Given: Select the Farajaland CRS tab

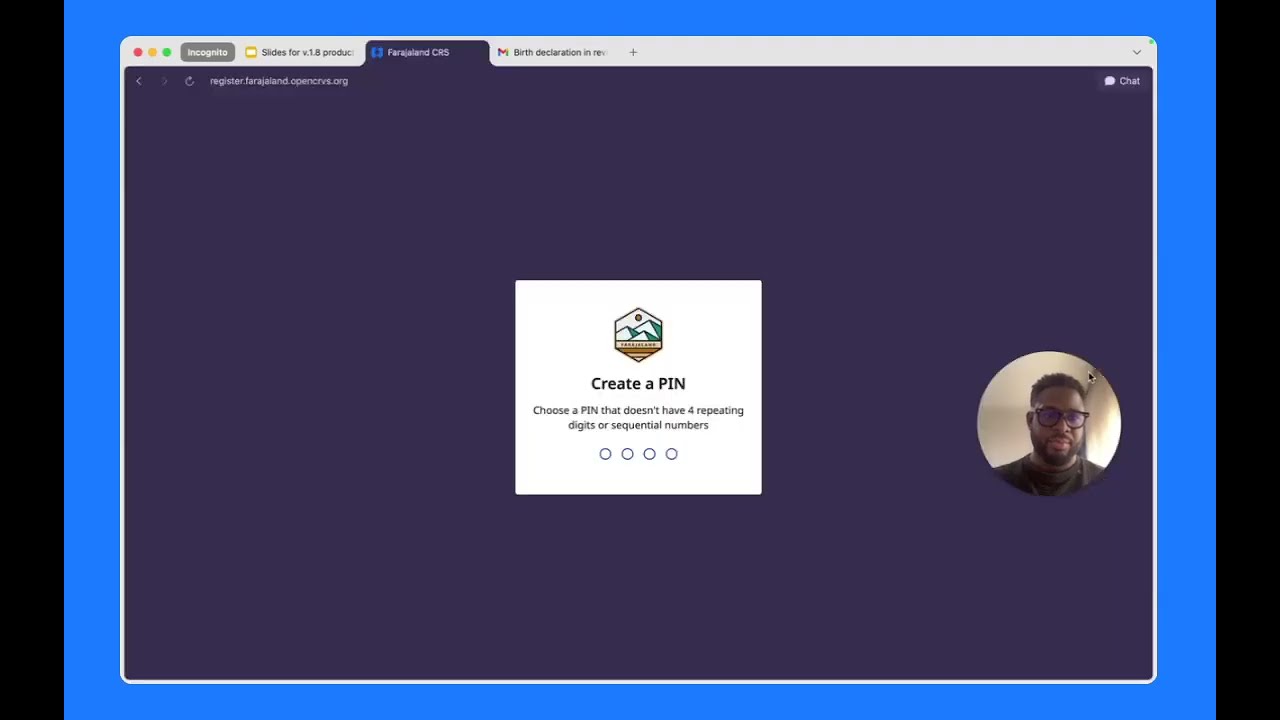Looking at the screenshot, I should [x=427, y=52].
